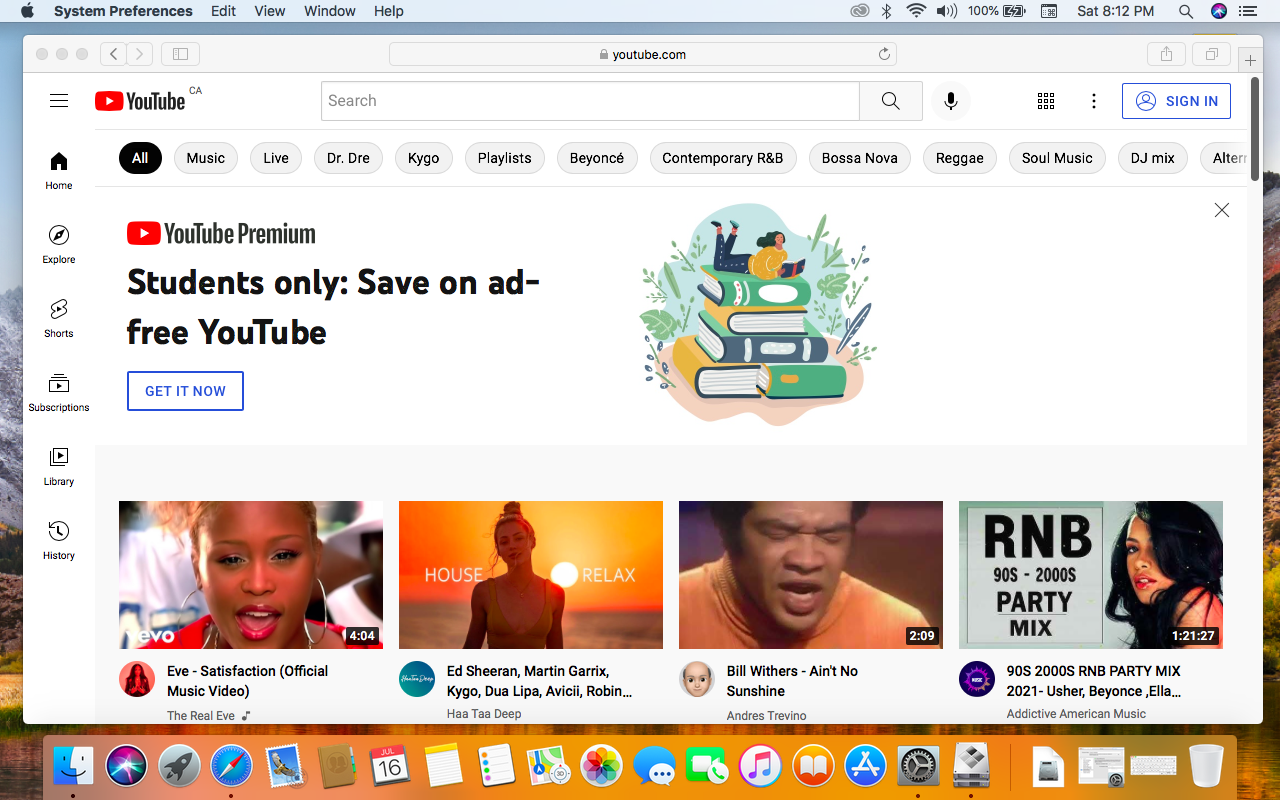Open the Wi-Fi status menu
Image resolution: width=1280 pixels, height=800 pixels.
[916, 11]
